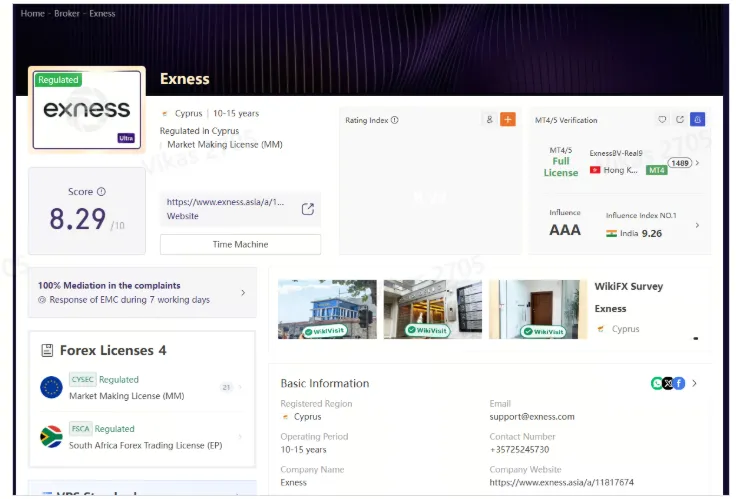Click the Hong Kong flag icon
The image size is (736, 499).
coord(595,170)
